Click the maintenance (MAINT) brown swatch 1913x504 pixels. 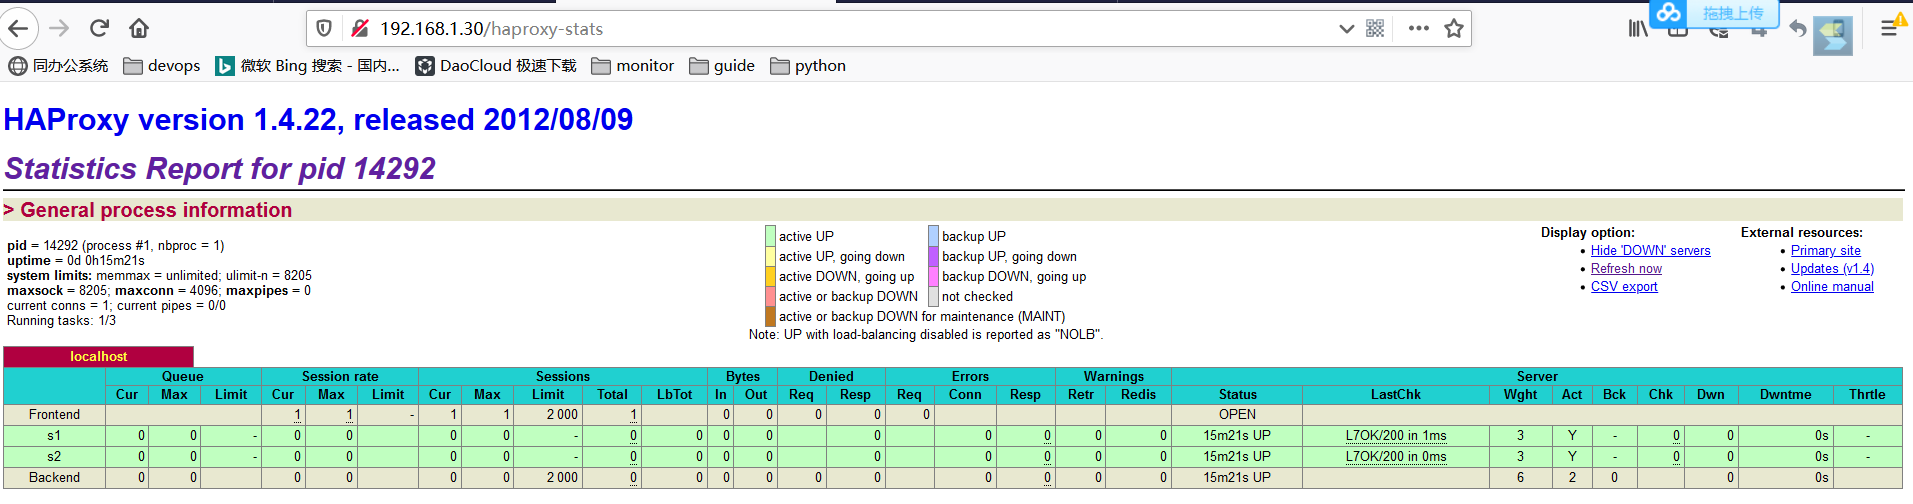(770, 316)
